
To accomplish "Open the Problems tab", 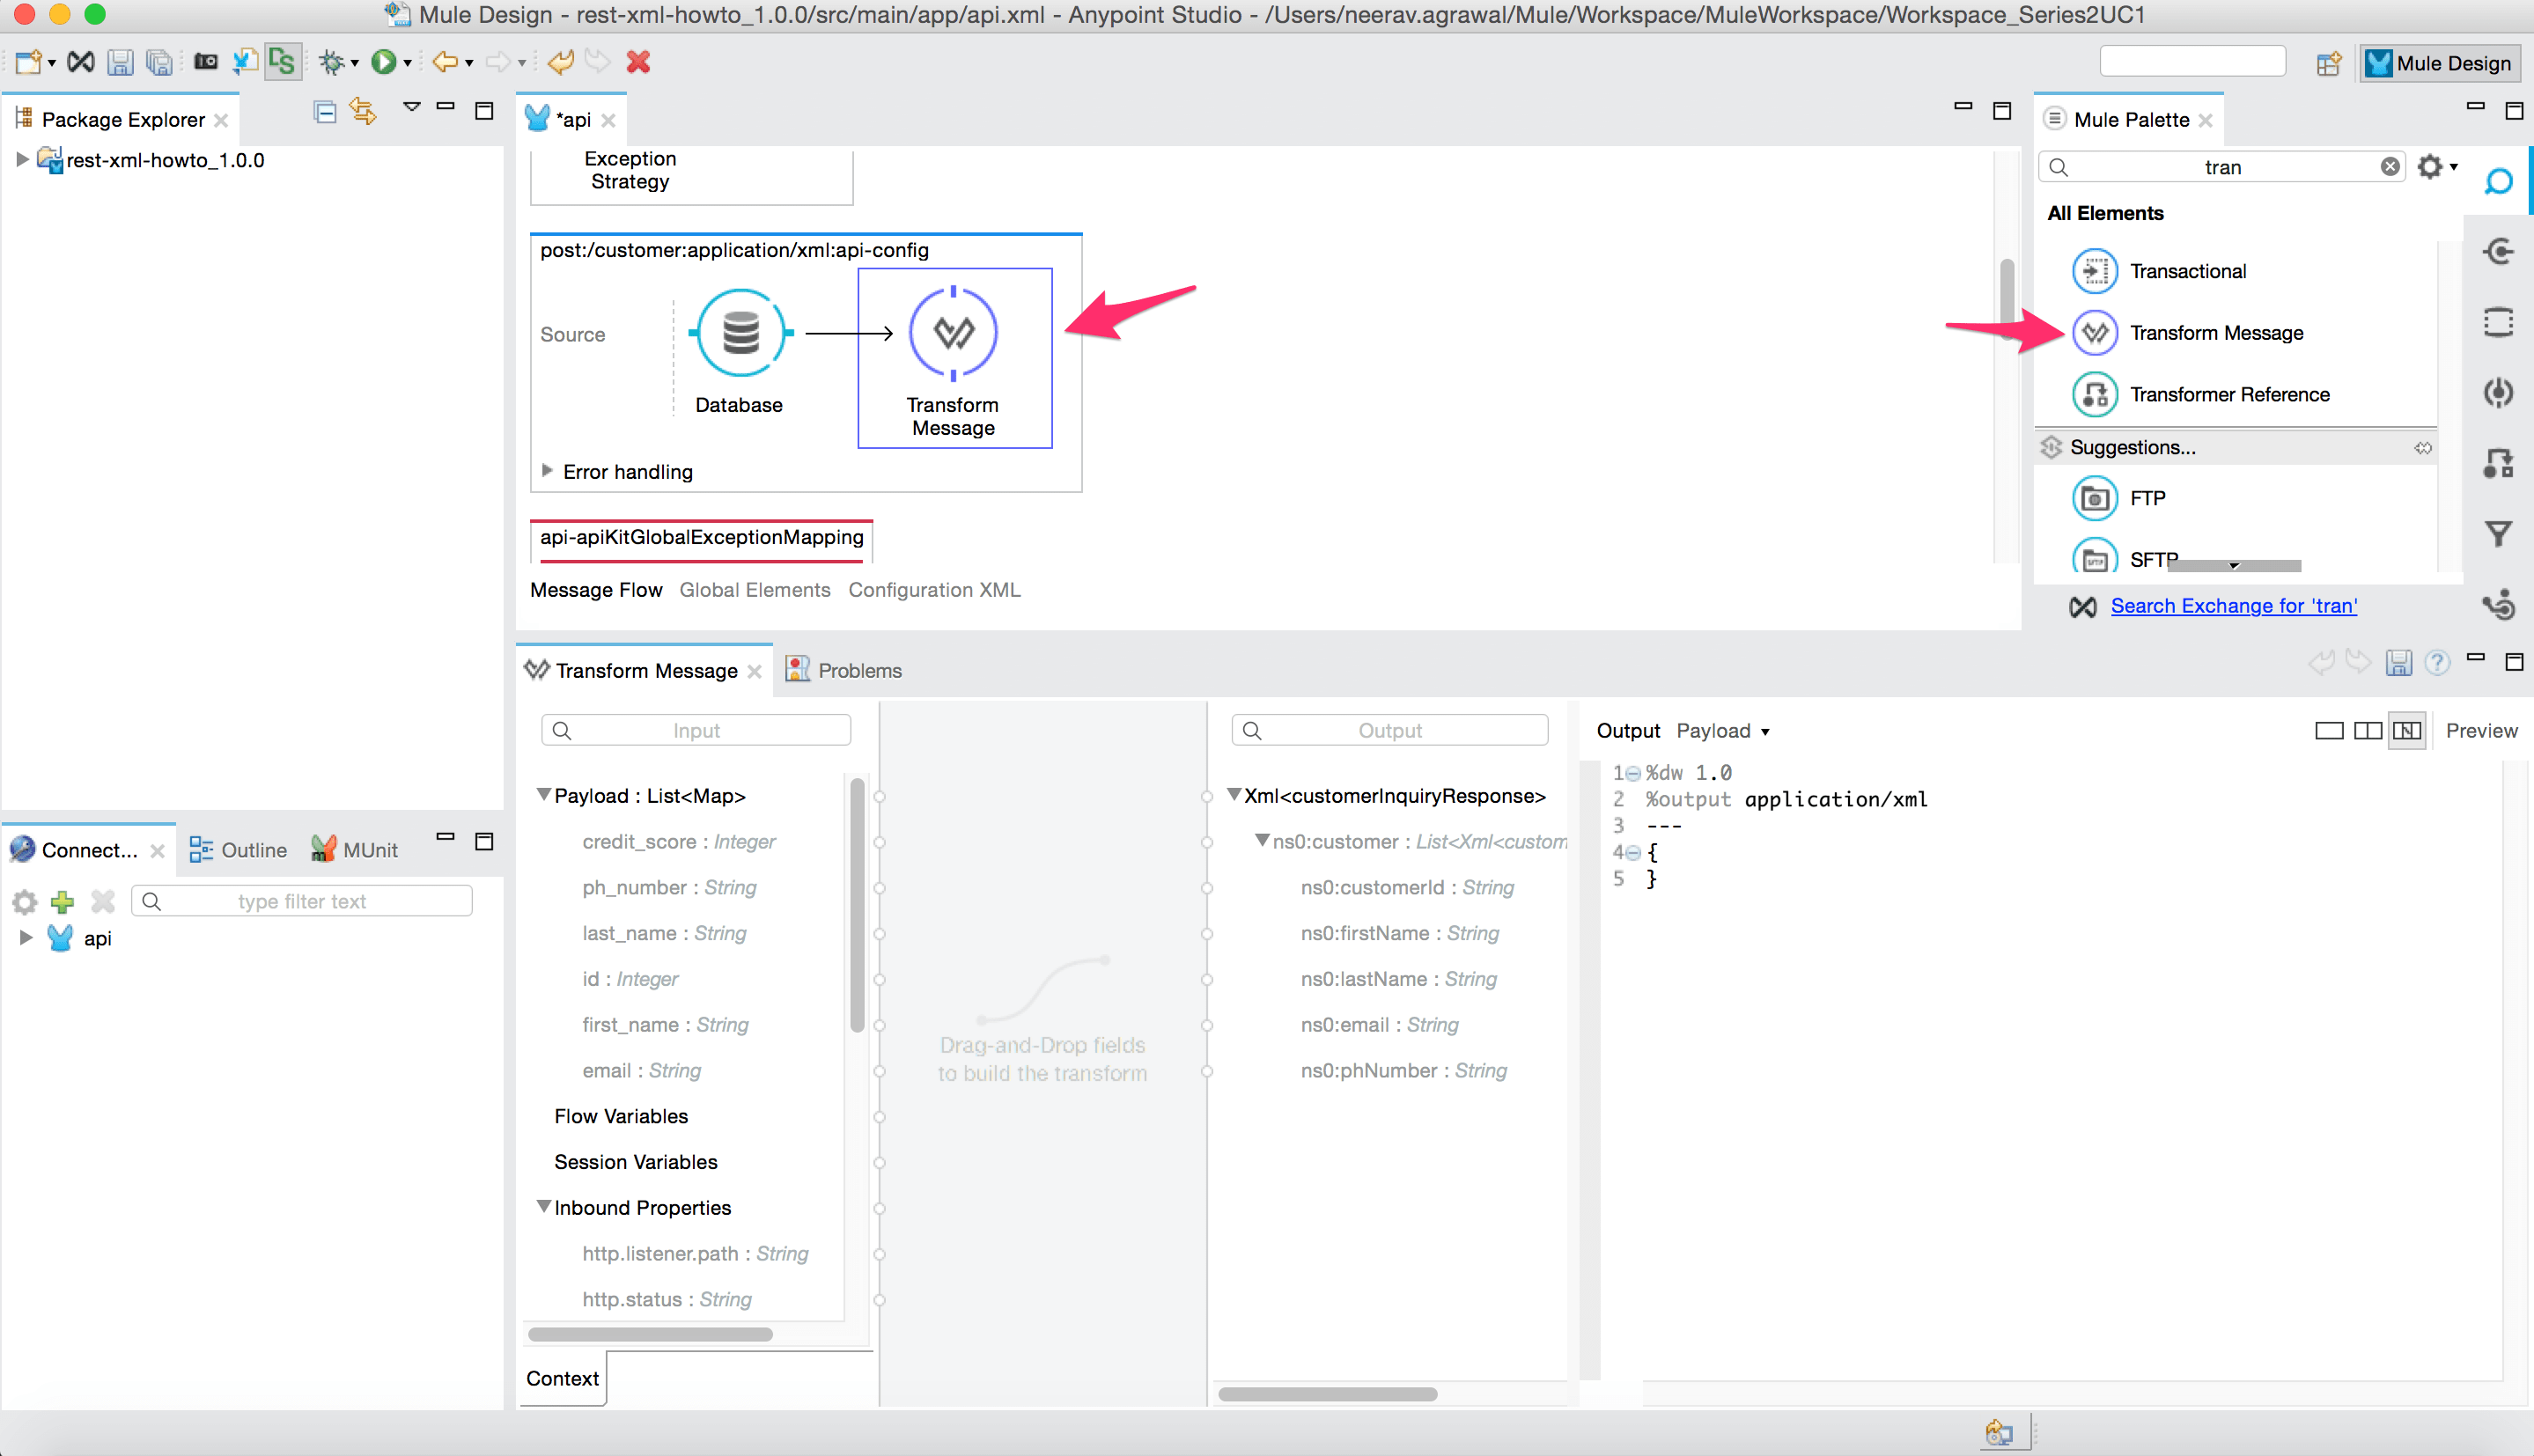I will (858, 670).
